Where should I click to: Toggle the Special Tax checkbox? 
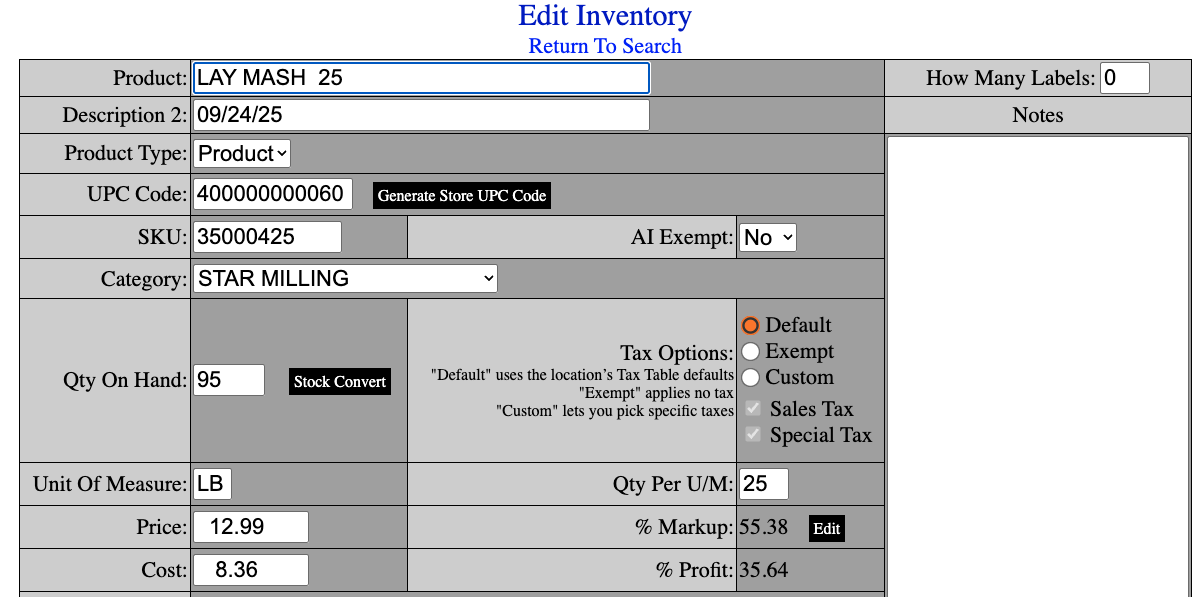[x=752, y=434]
